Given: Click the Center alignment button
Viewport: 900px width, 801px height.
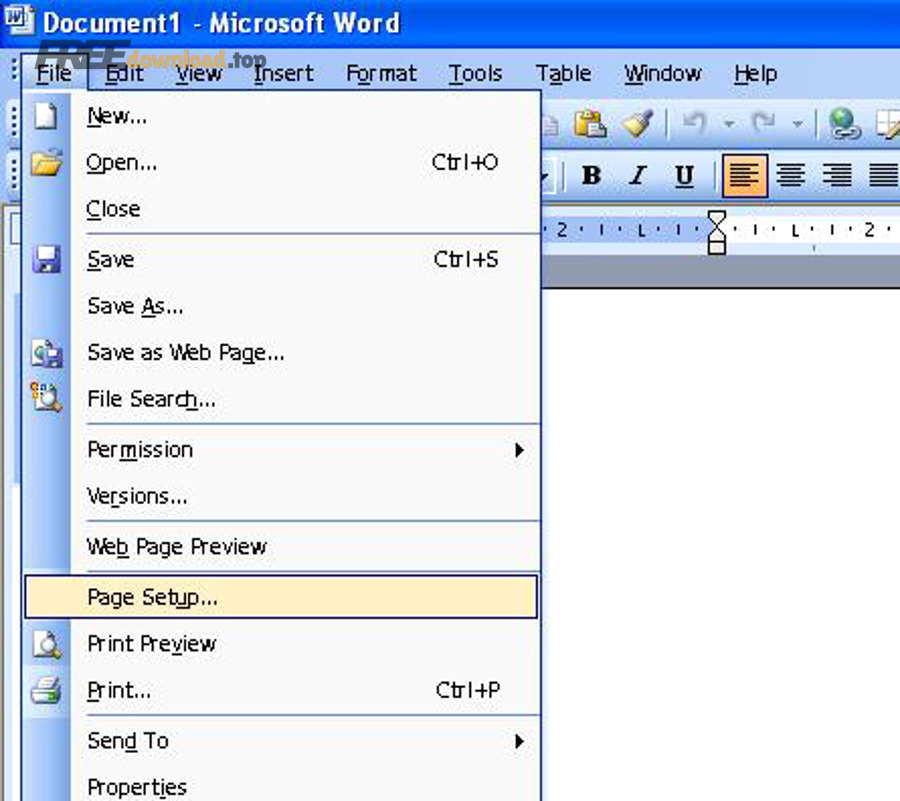Looking at the screenshot, I should point(791,176).
